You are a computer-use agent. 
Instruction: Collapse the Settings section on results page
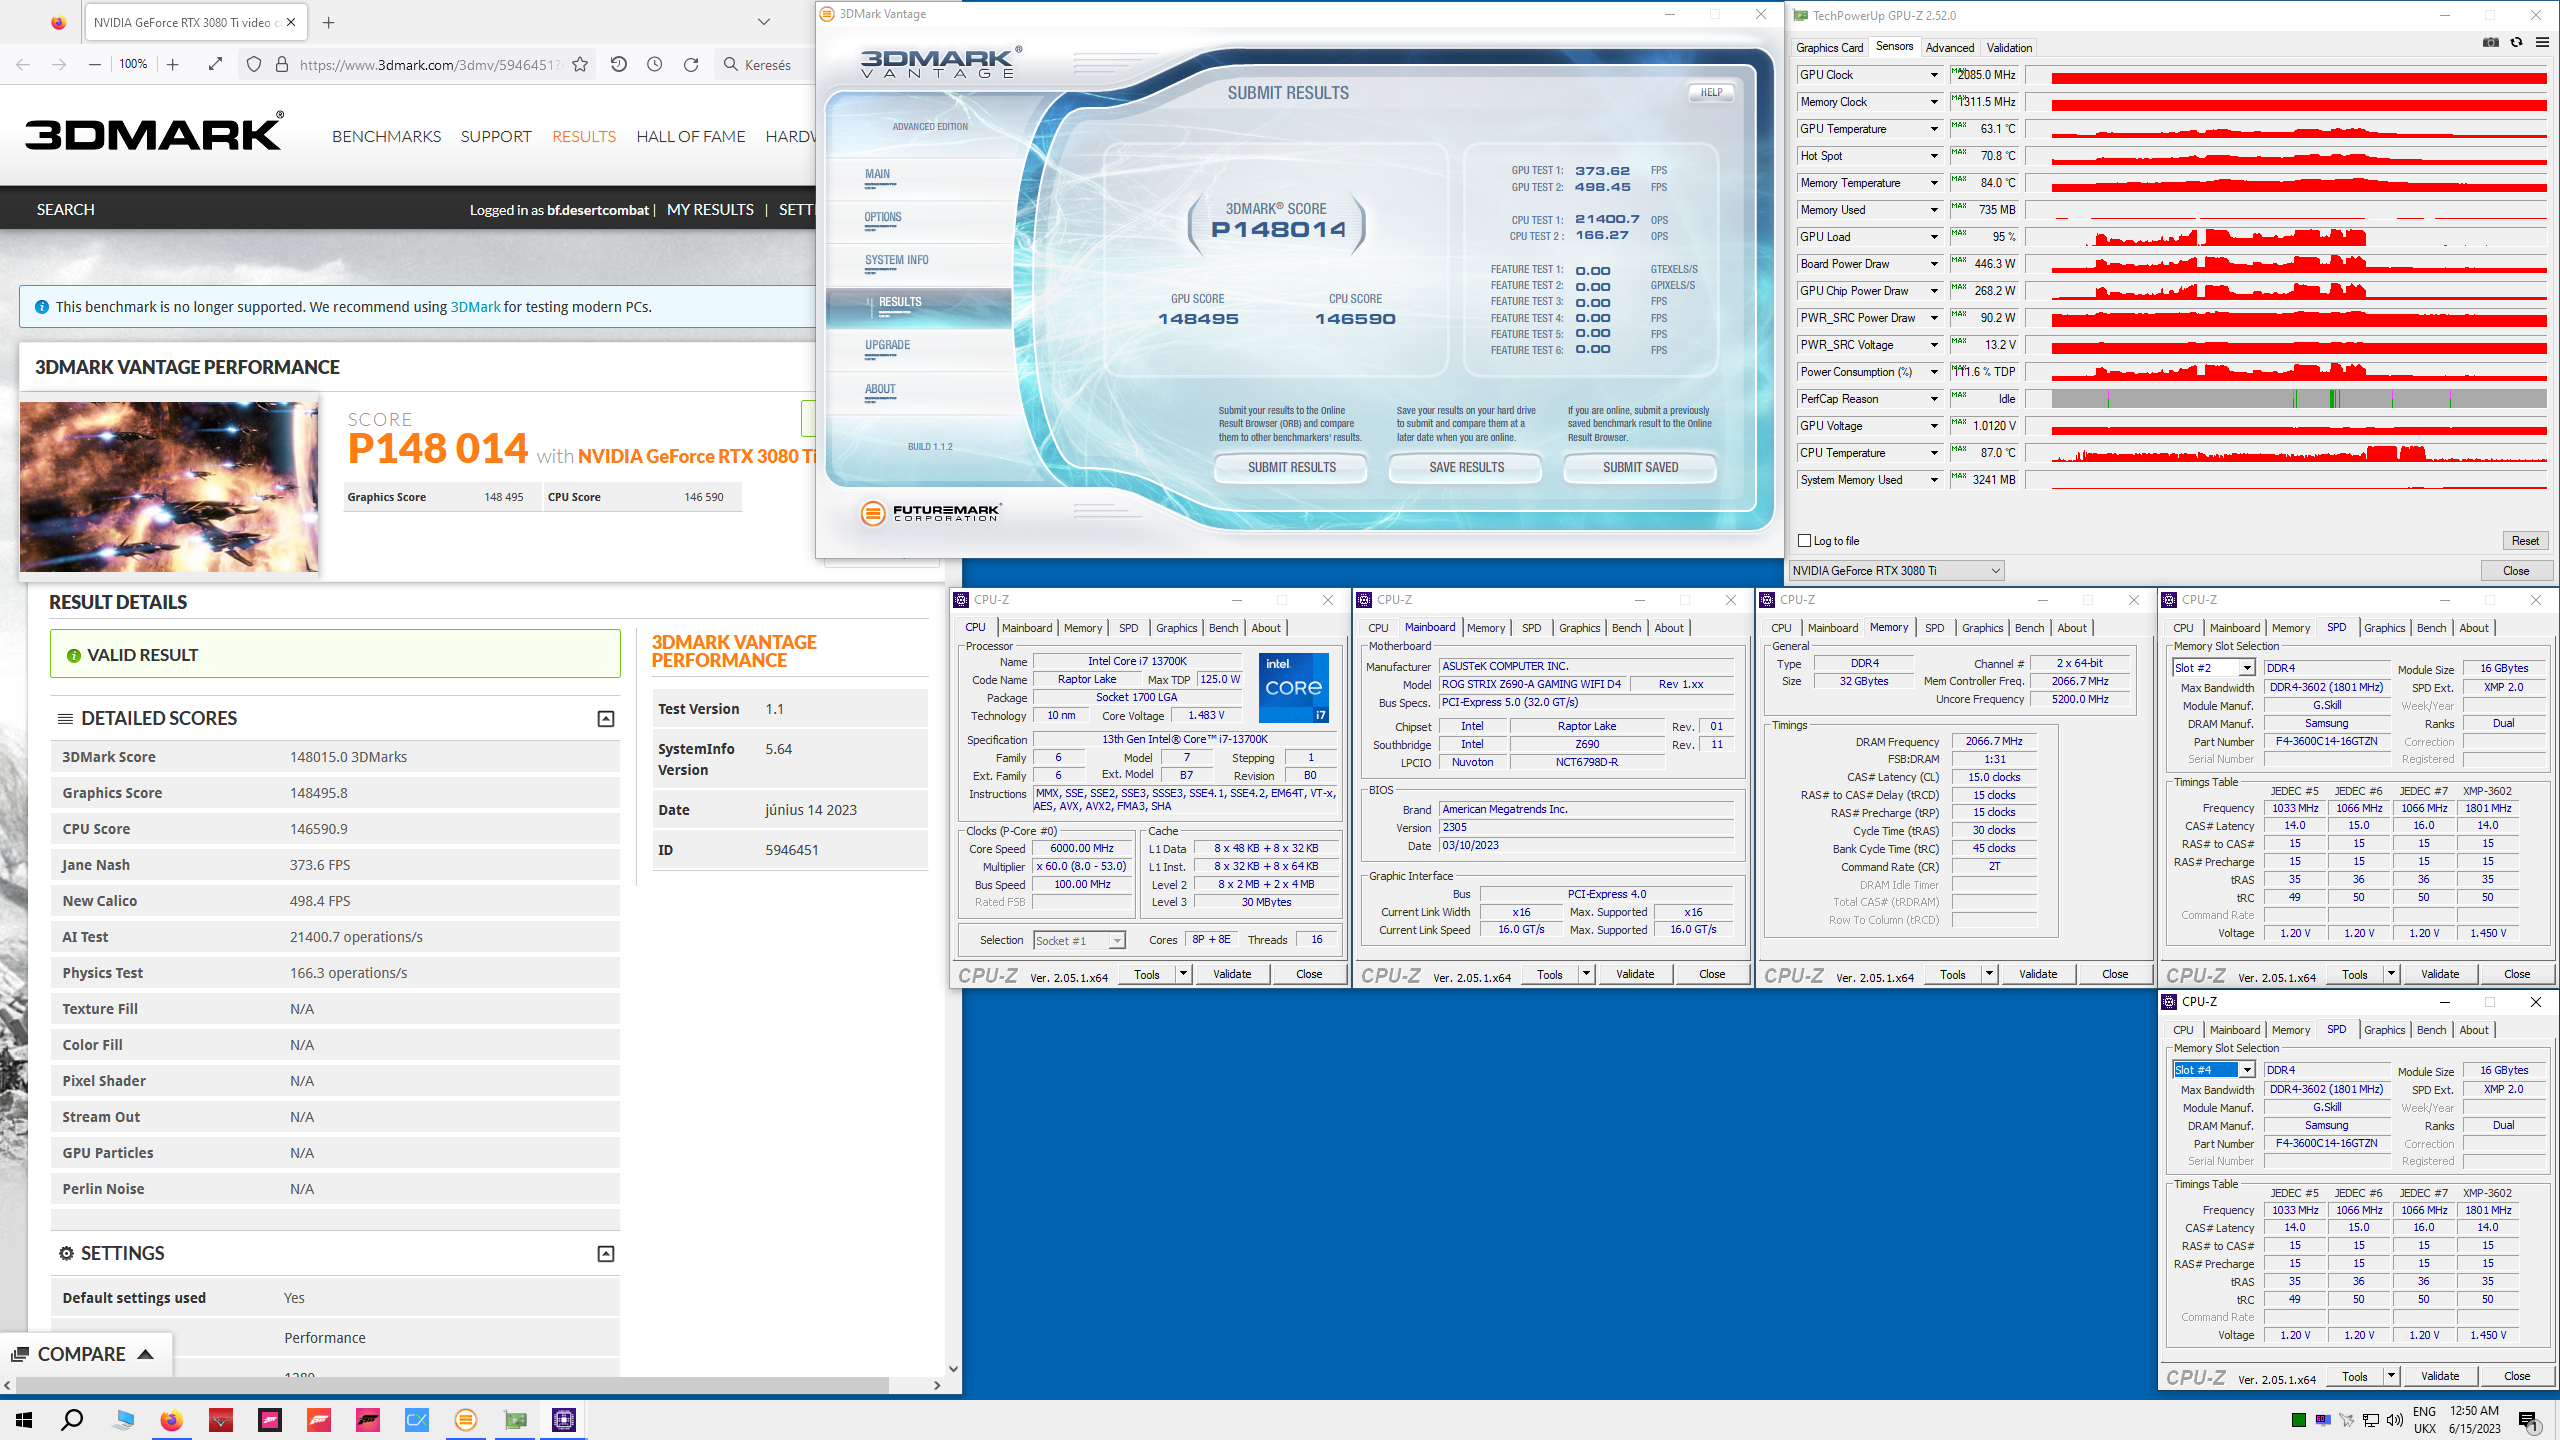pos(606,1254)
